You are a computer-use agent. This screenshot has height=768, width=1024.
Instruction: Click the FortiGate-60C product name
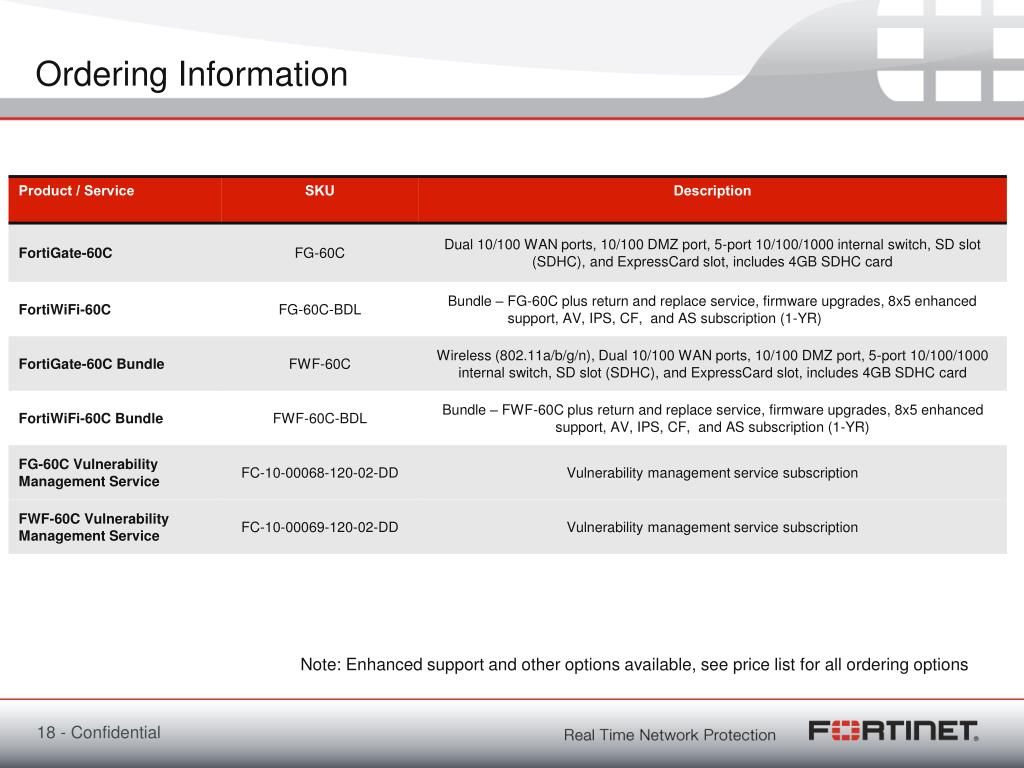(65, 253)
